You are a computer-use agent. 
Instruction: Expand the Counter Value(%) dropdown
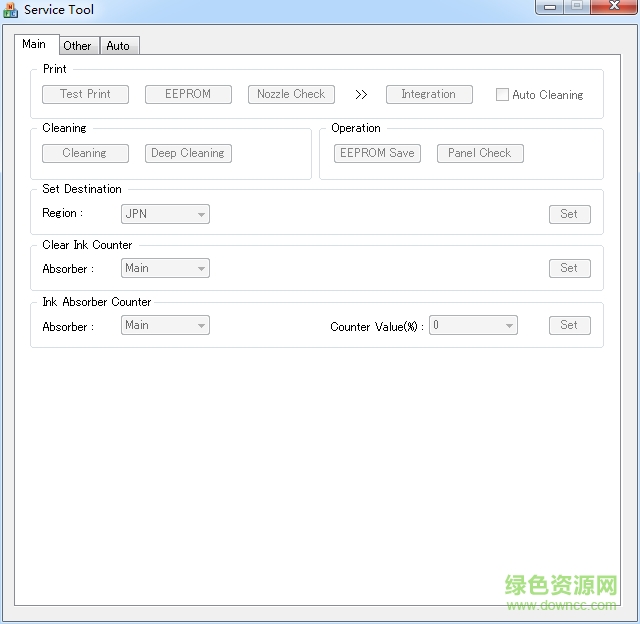point(473,325)
